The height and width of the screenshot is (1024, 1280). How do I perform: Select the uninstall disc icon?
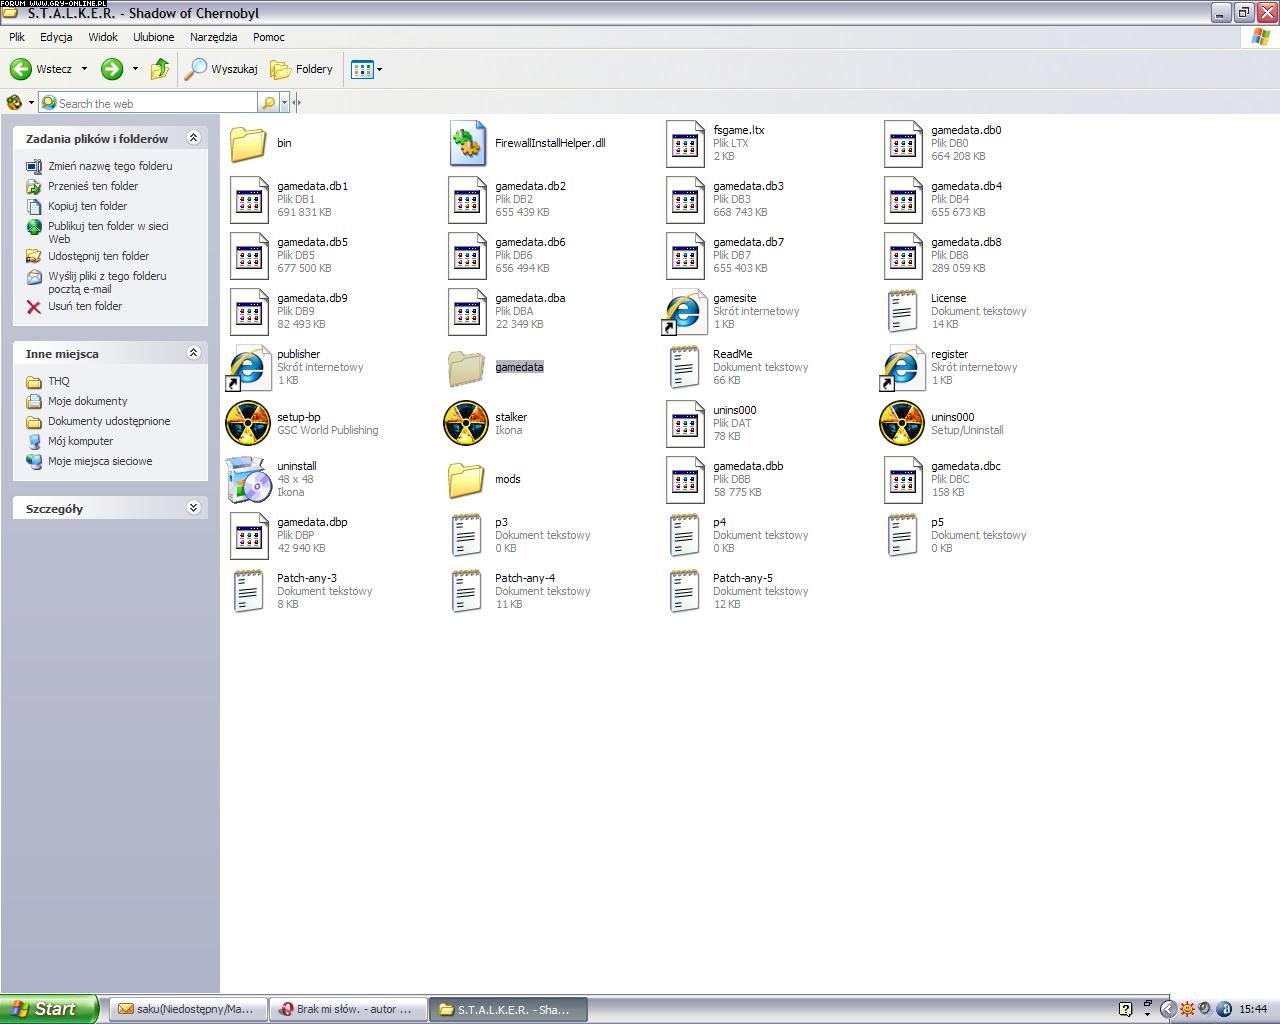[x=249, y=480]
